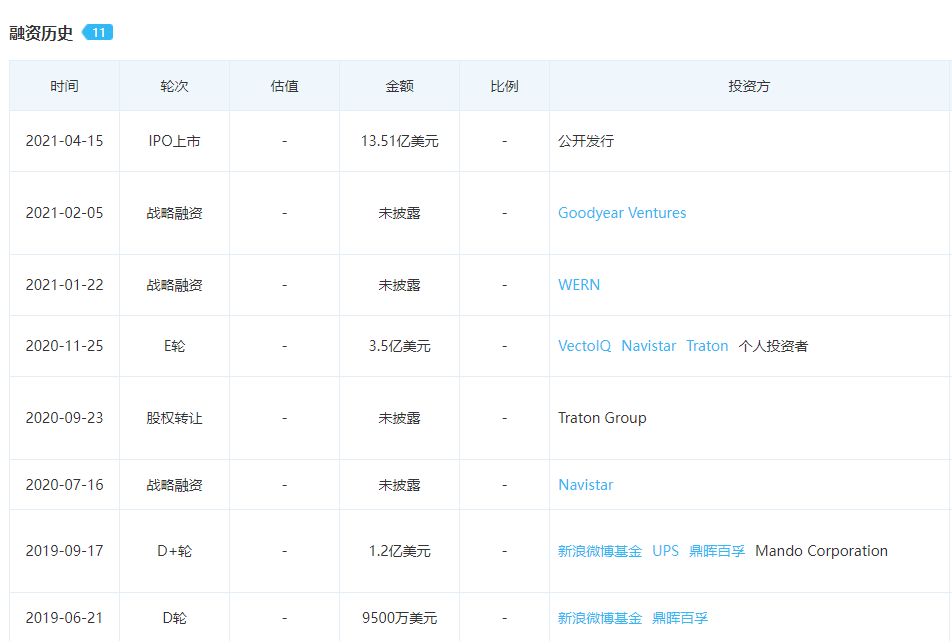The image size is (952, 641).
Task: Open 新浪微博基金 link in D+轮 row
Action: coord(600,551)
